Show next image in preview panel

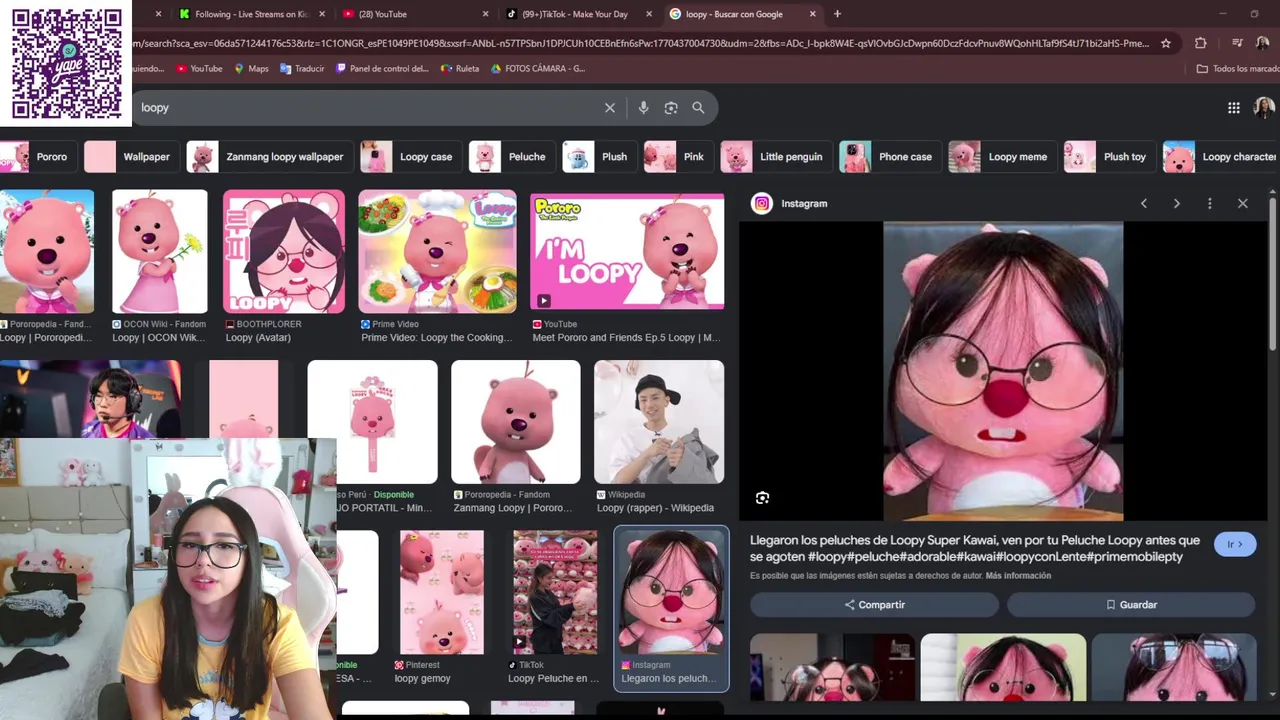[x=1177, y=203]
